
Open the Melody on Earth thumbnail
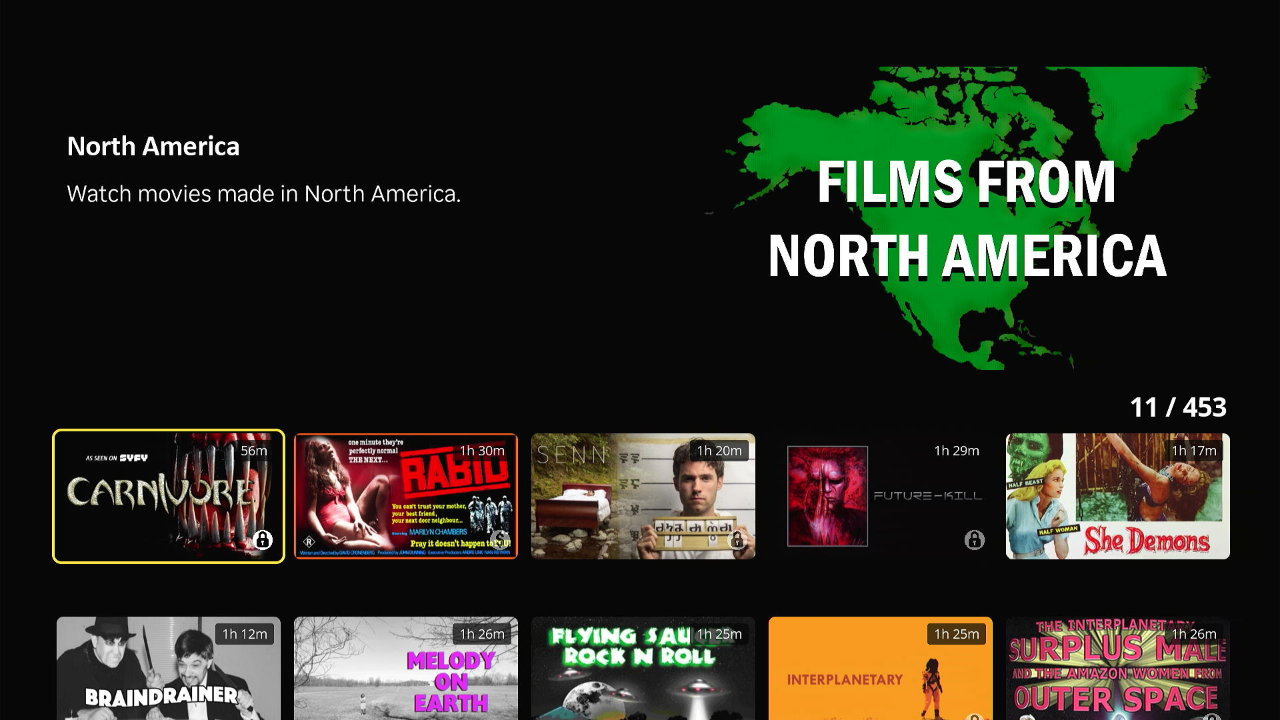pos(406,668)
